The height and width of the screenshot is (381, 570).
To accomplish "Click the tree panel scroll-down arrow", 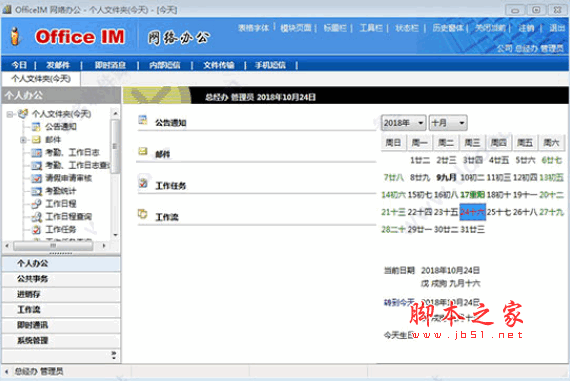I will 115,235.
